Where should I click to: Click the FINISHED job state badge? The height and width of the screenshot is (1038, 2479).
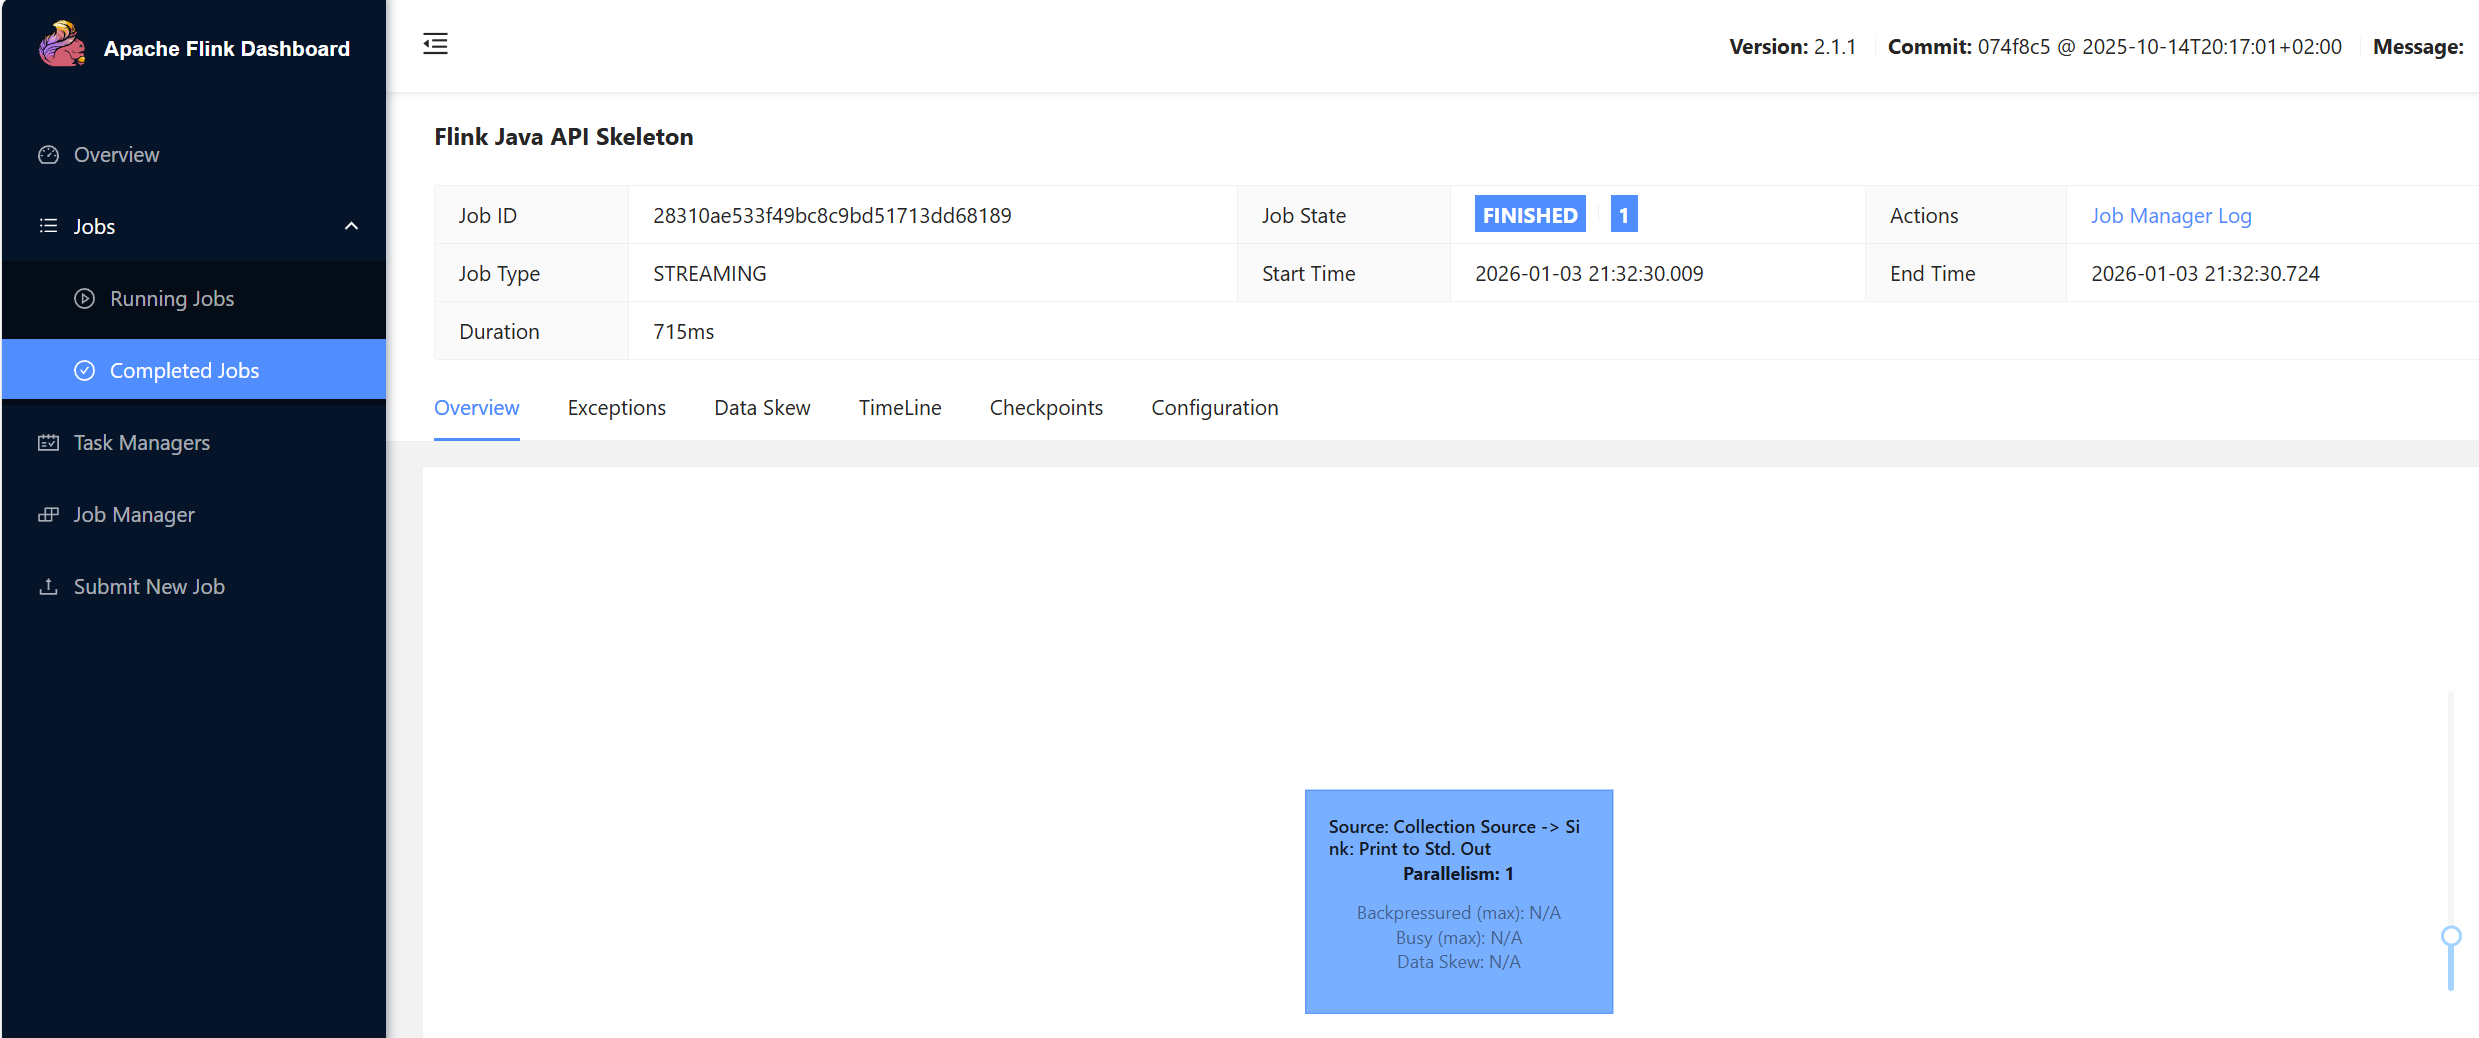1530,215
